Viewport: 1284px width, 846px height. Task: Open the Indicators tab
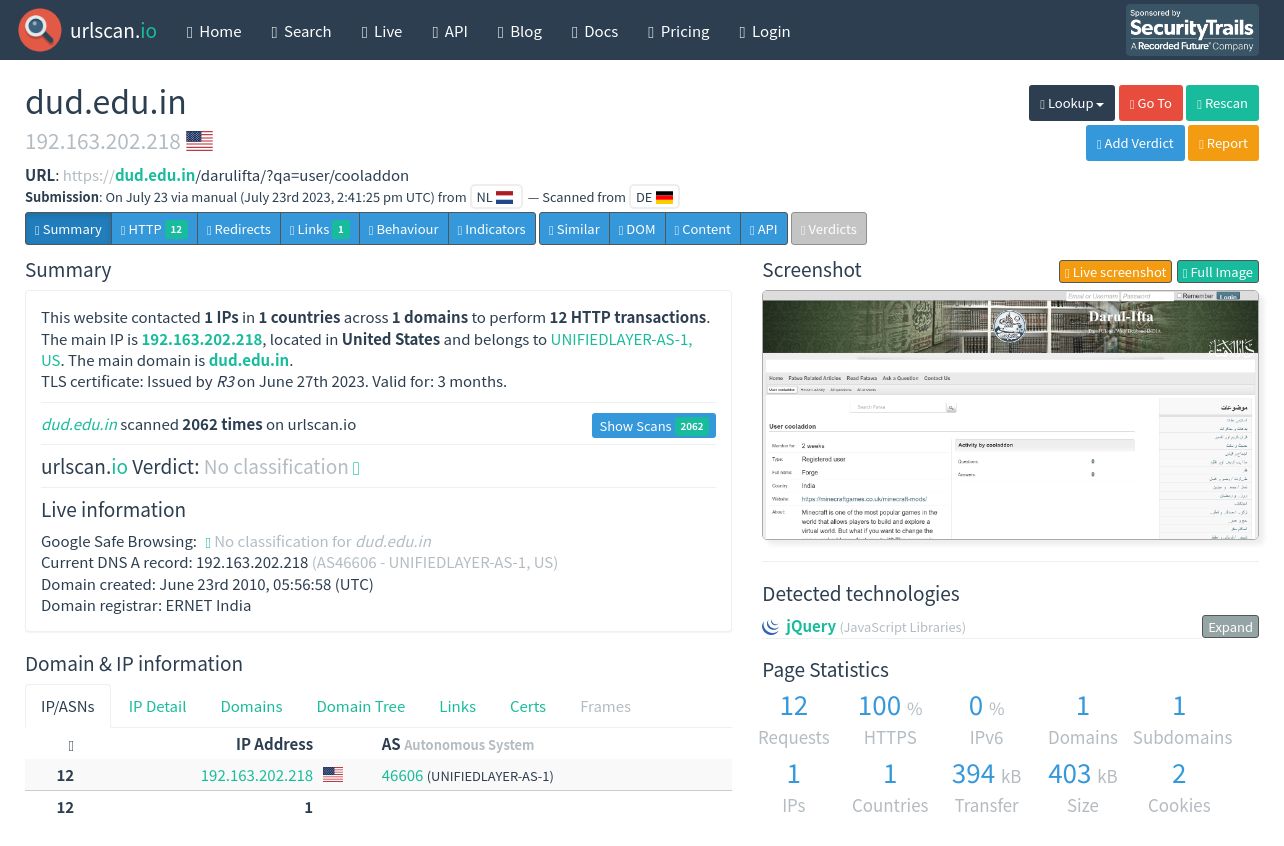pyautogui.click(x=491, y=229)
